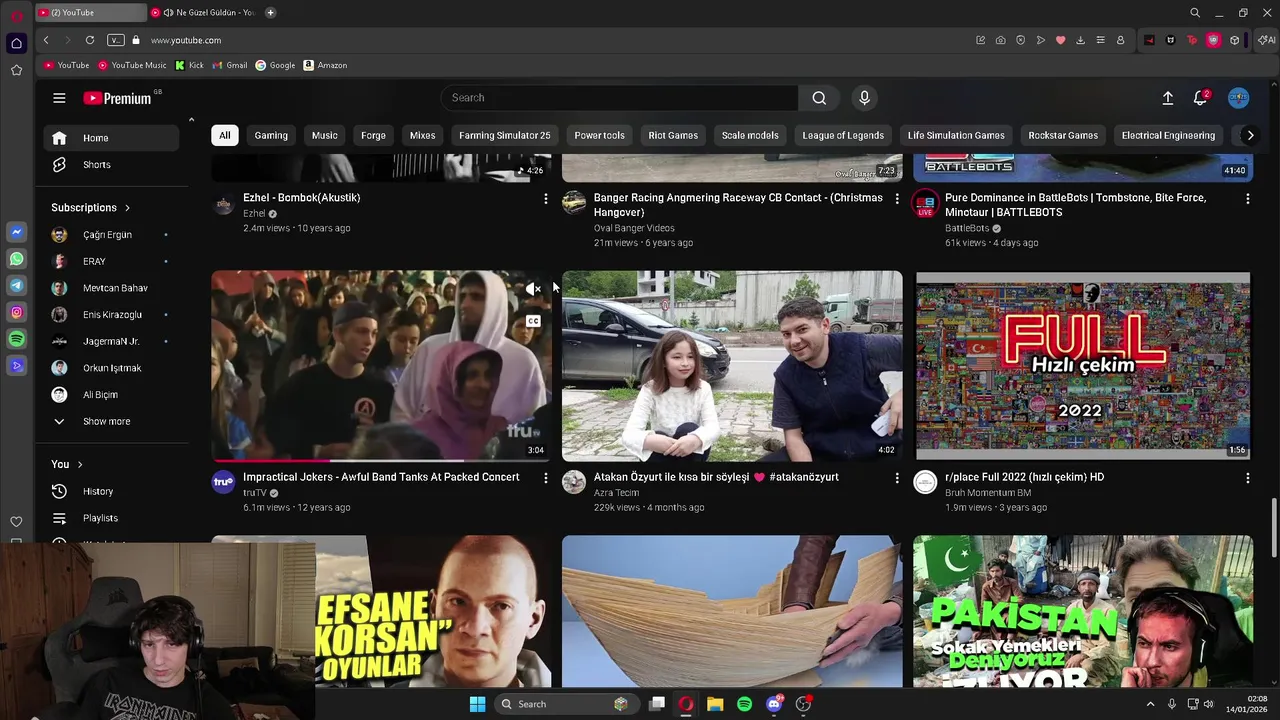Click the Opera sidebar home icon
Viewport: 1280px width, 720px height.
tap(16, 43)
